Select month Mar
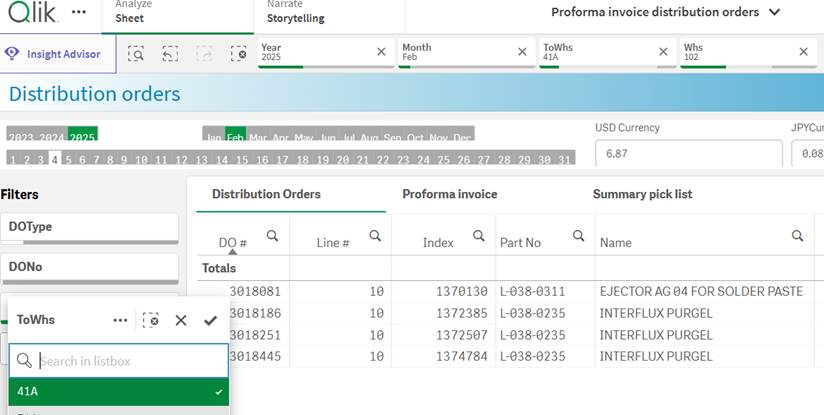 tap(258, 134)
